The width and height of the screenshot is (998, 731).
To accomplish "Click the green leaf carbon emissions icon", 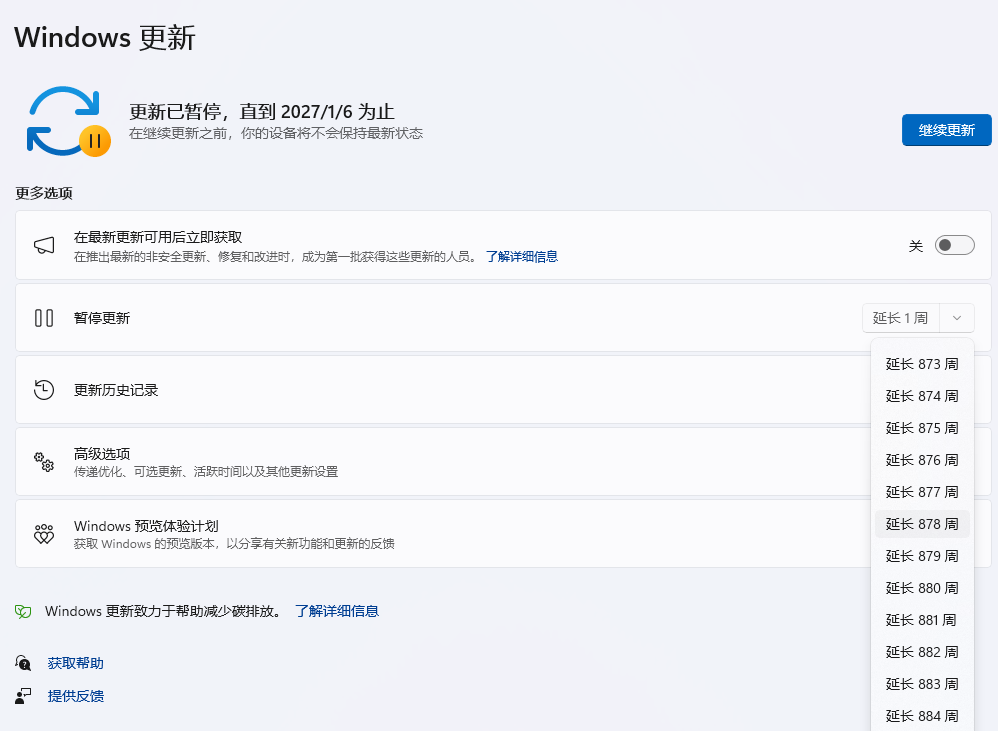I will (23, 611).
